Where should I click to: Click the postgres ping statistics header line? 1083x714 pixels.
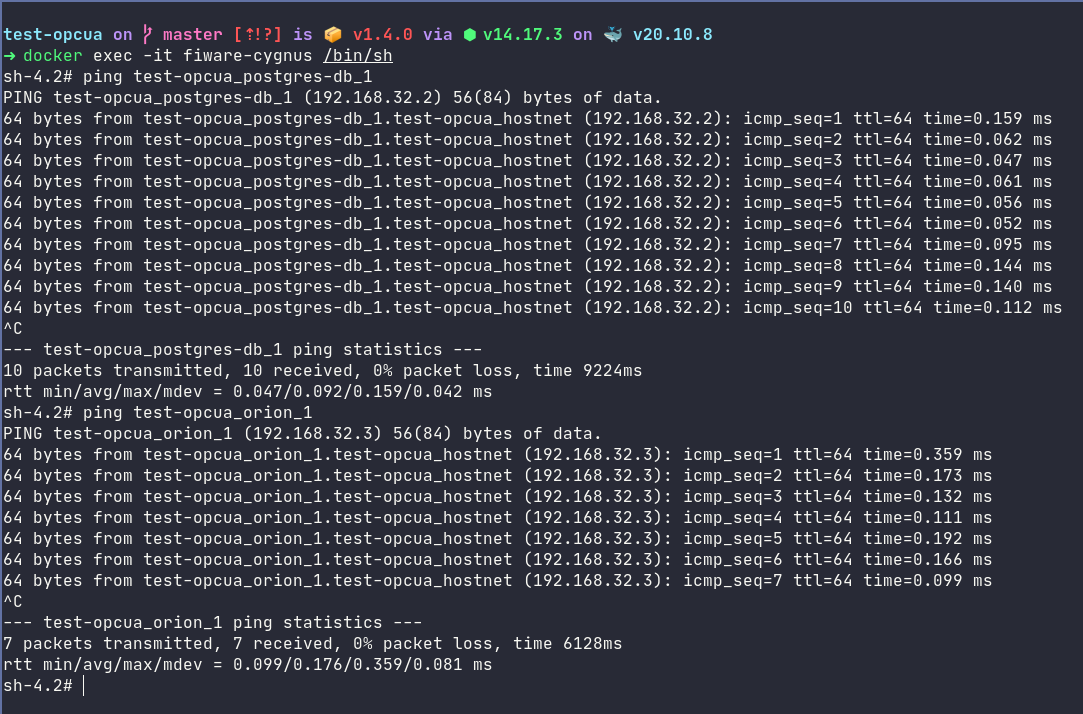coord(242,350)
